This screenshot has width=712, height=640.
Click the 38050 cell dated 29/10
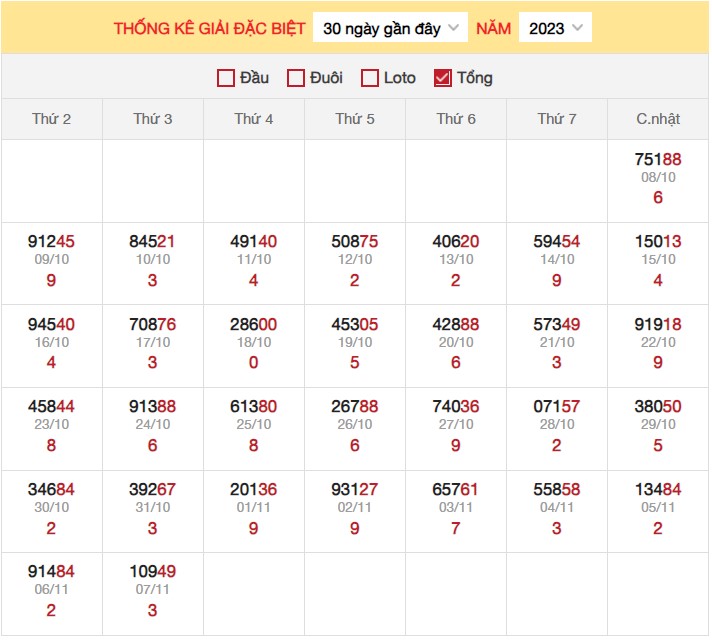click(657, 407)
